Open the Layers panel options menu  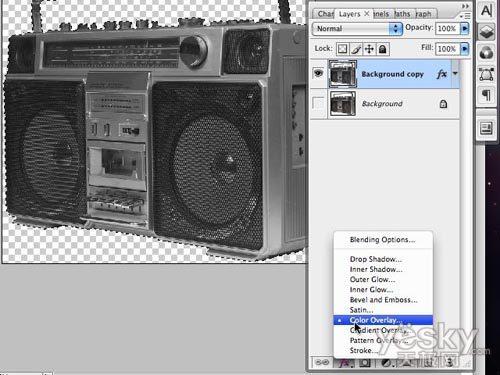465,16
